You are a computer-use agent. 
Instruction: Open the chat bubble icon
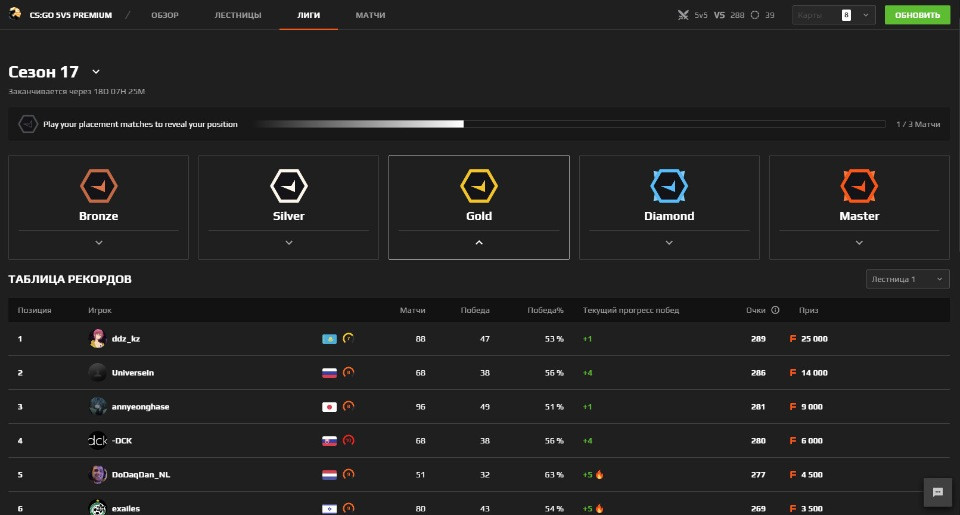click(x=937, y=491)
